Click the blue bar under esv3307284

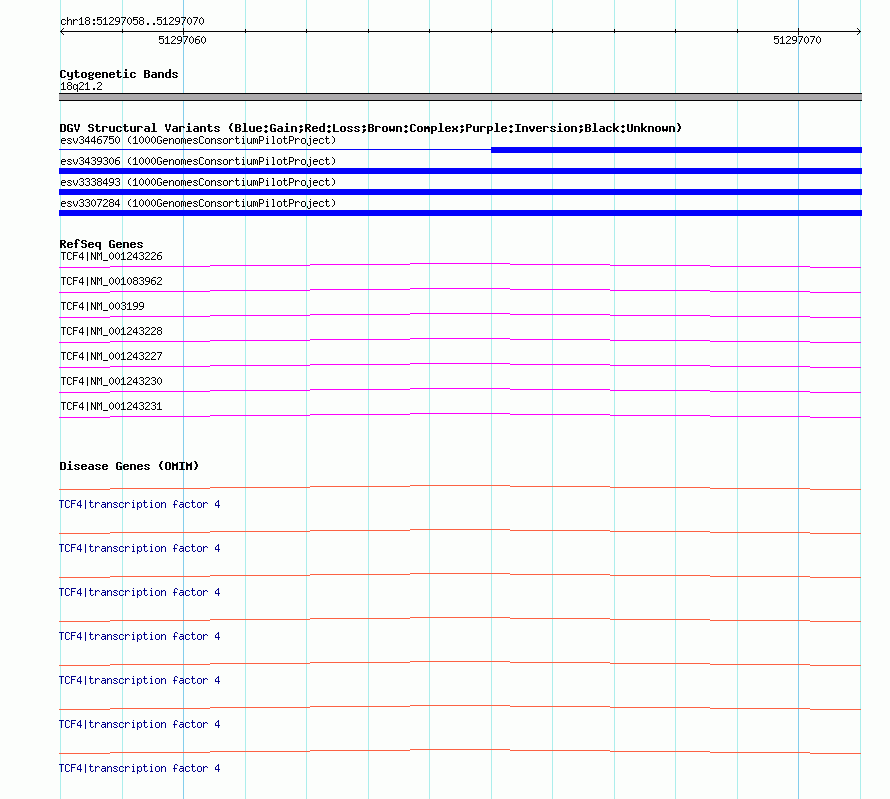tap(460, 213)
